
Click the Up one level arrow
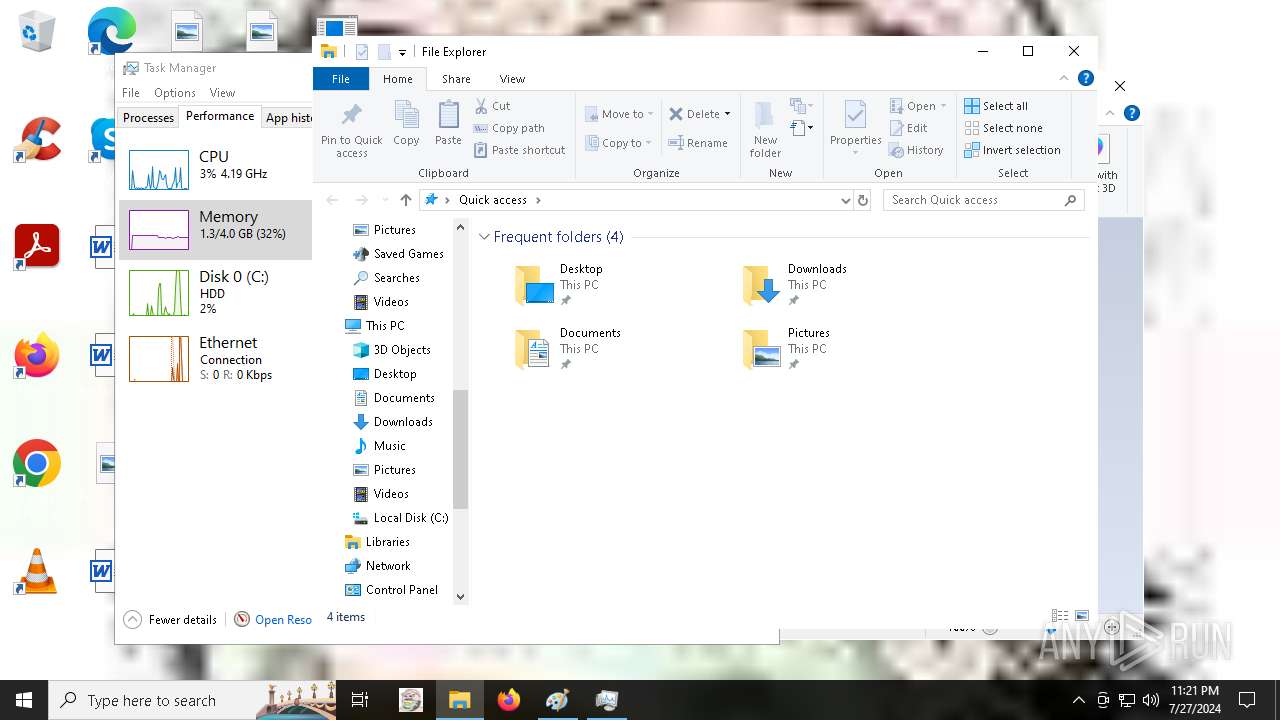[x=405, y=200]
